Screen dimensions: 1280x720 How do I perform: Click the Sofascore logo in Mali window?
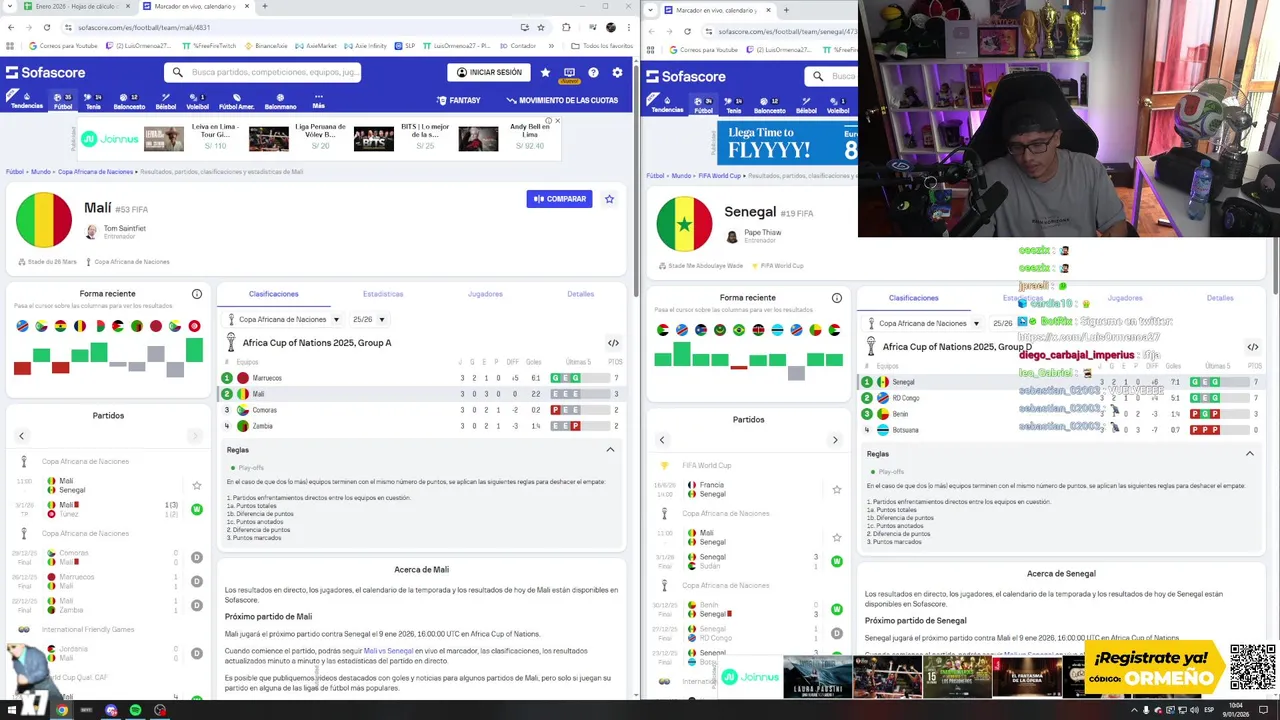pos(46,72)
